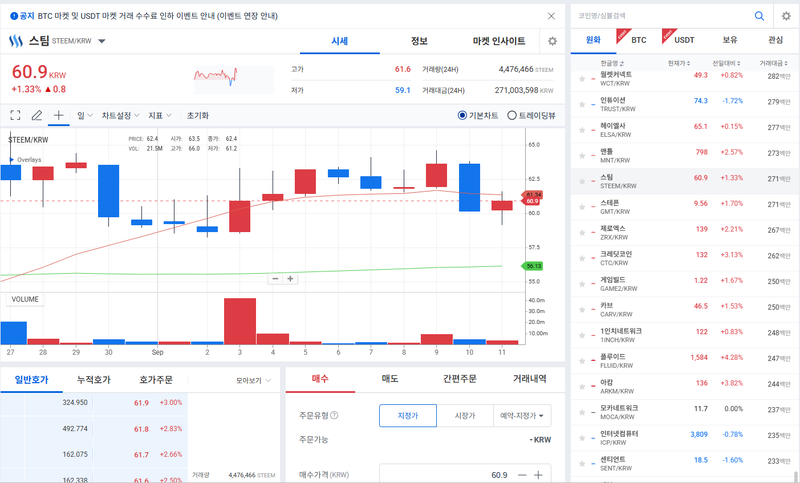Open 센티언트 SENT/KRW from the list

coord(684,464)
